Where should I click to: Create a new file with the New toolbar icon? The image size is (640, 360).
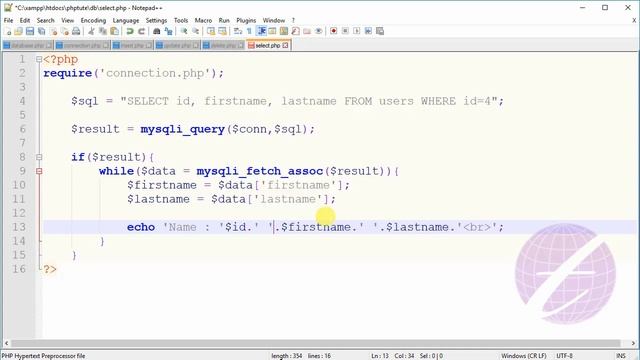[8, 31]
